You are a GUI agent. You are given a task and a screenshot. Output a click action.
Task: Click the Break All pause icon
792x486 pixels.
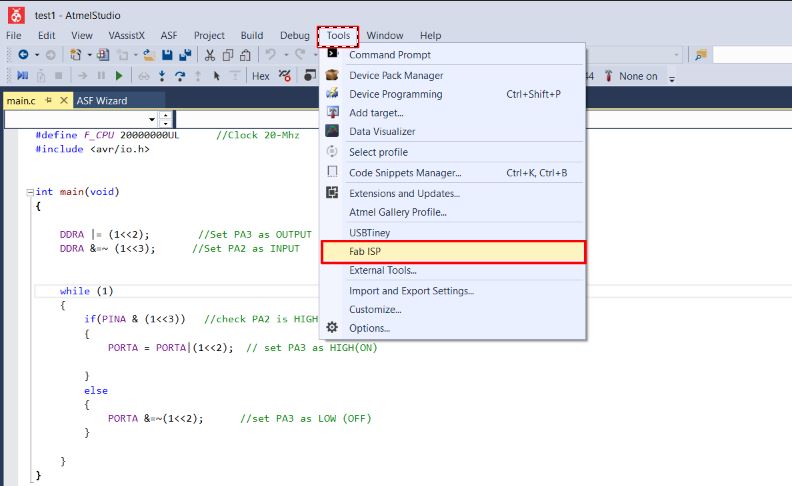tap(101, 76)
